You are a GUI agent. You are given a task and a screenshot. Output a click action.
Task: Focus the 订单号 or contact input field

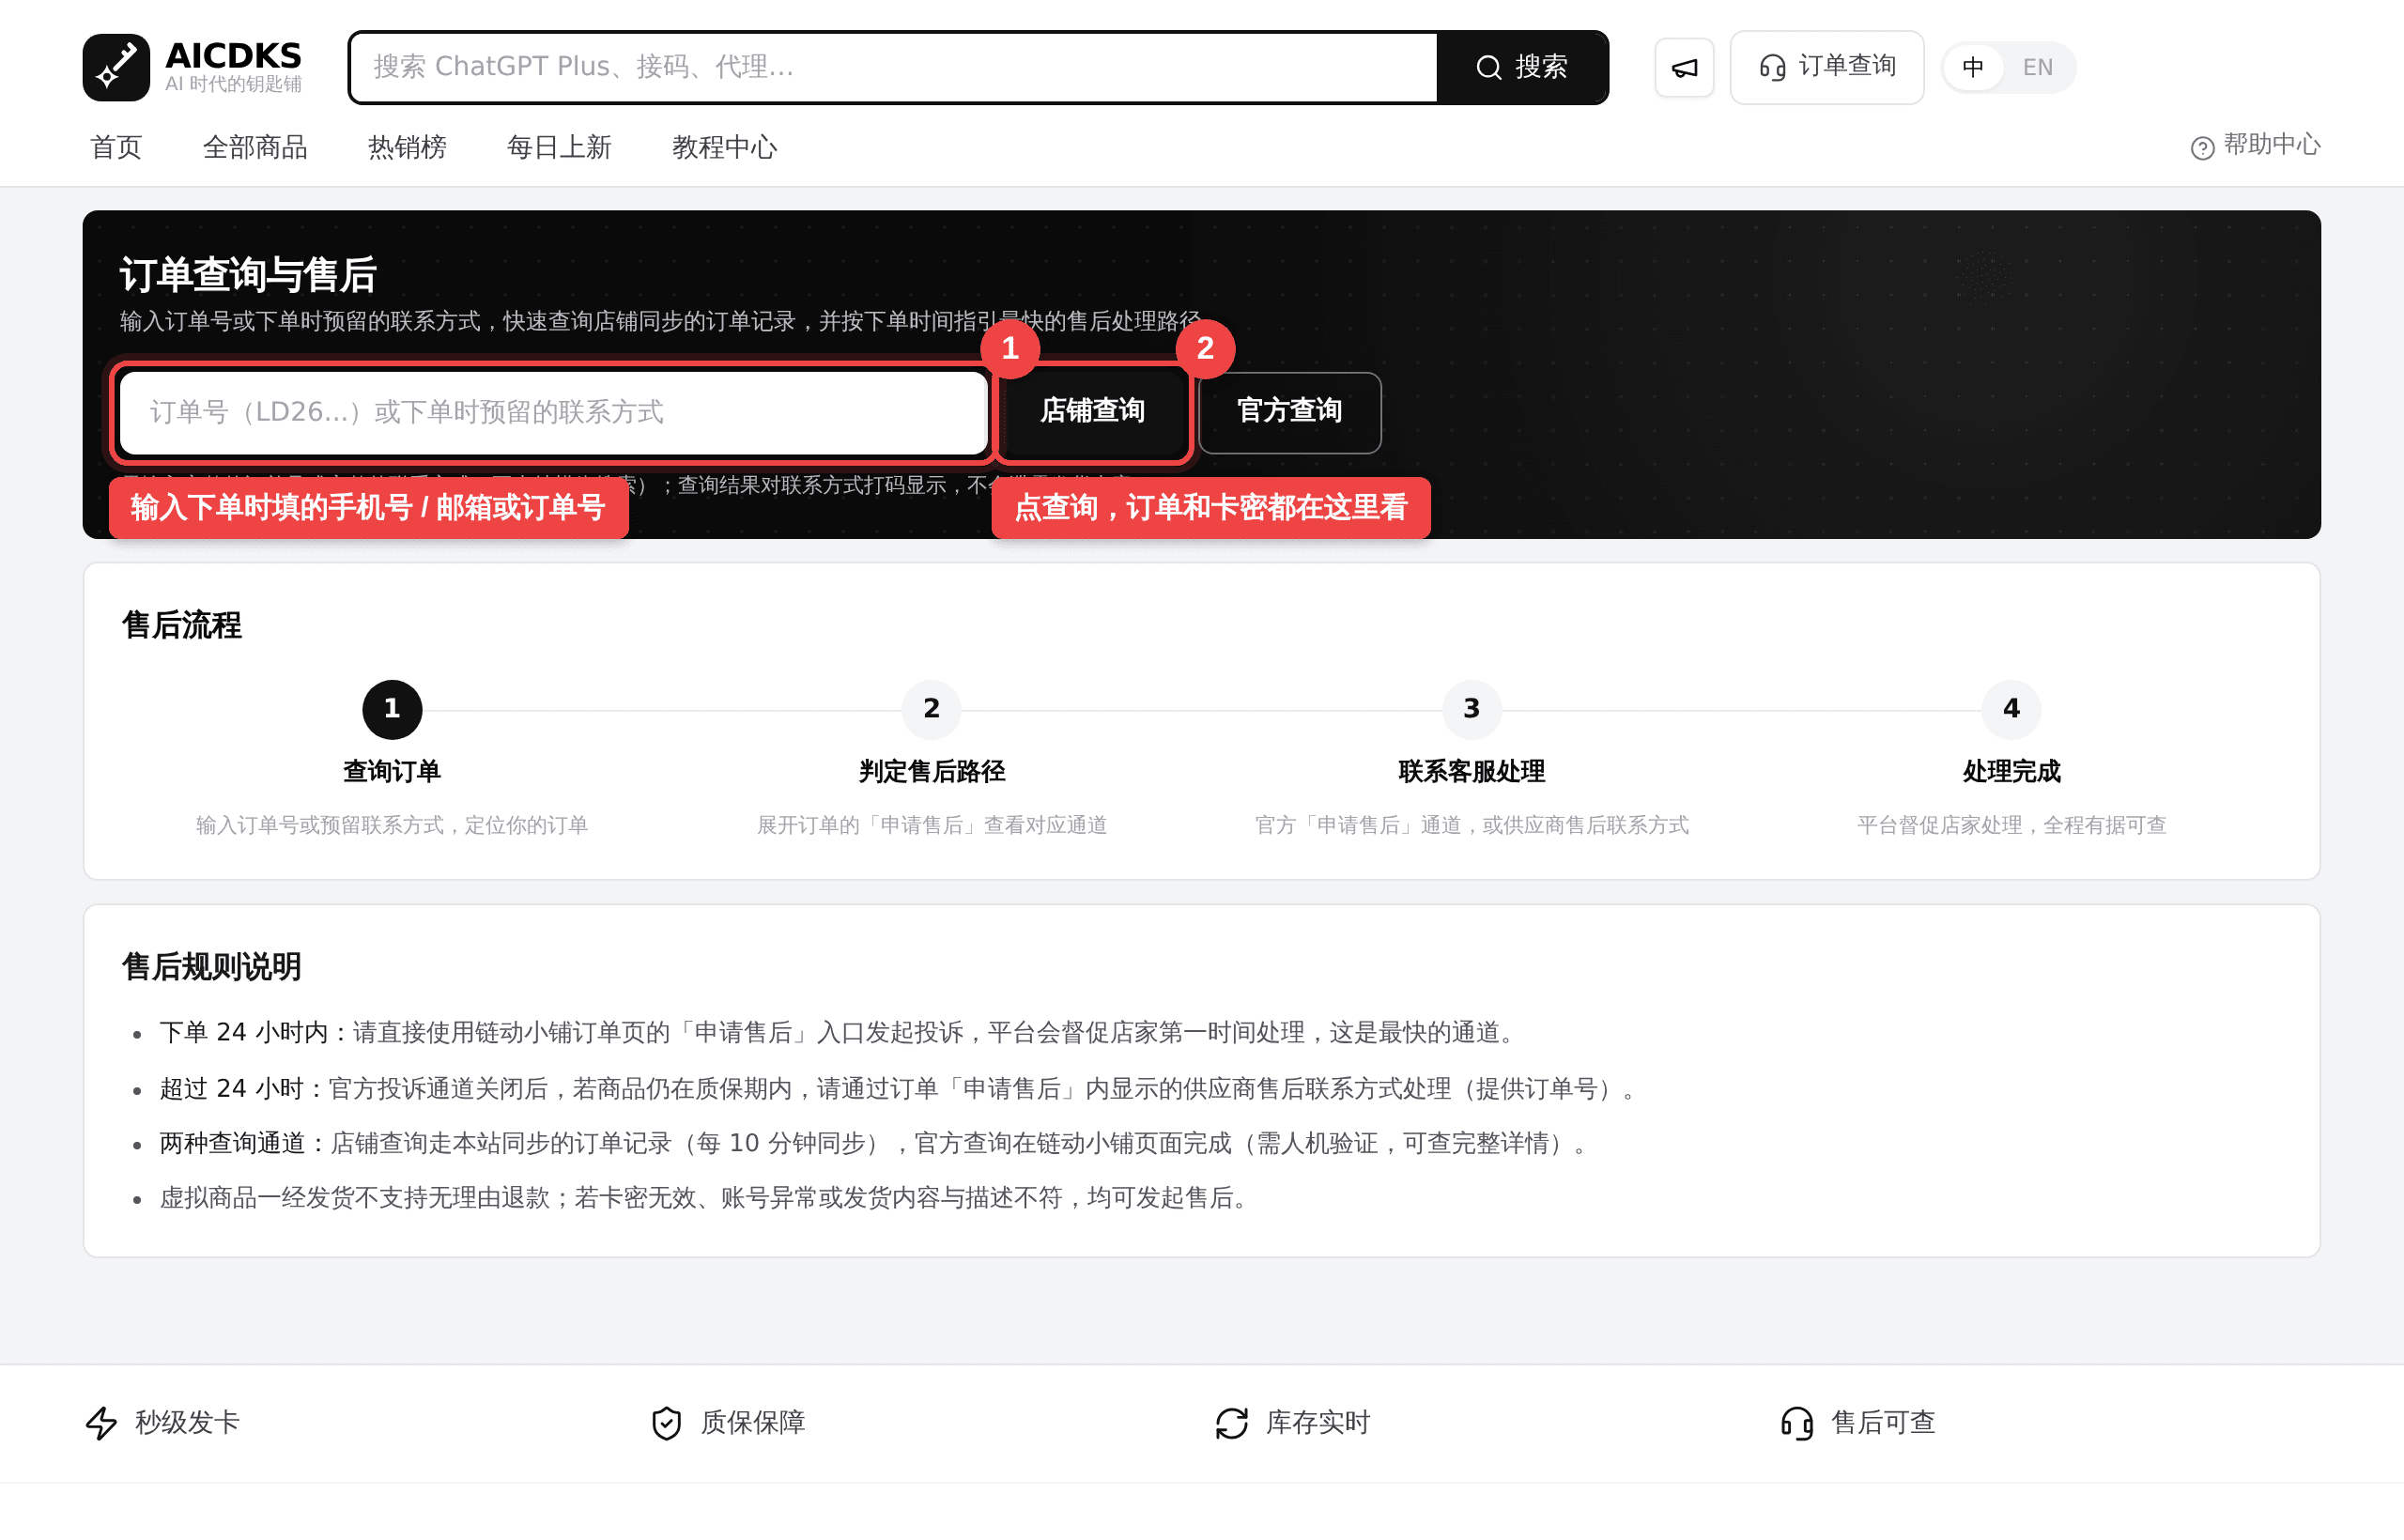pos(553,412)
